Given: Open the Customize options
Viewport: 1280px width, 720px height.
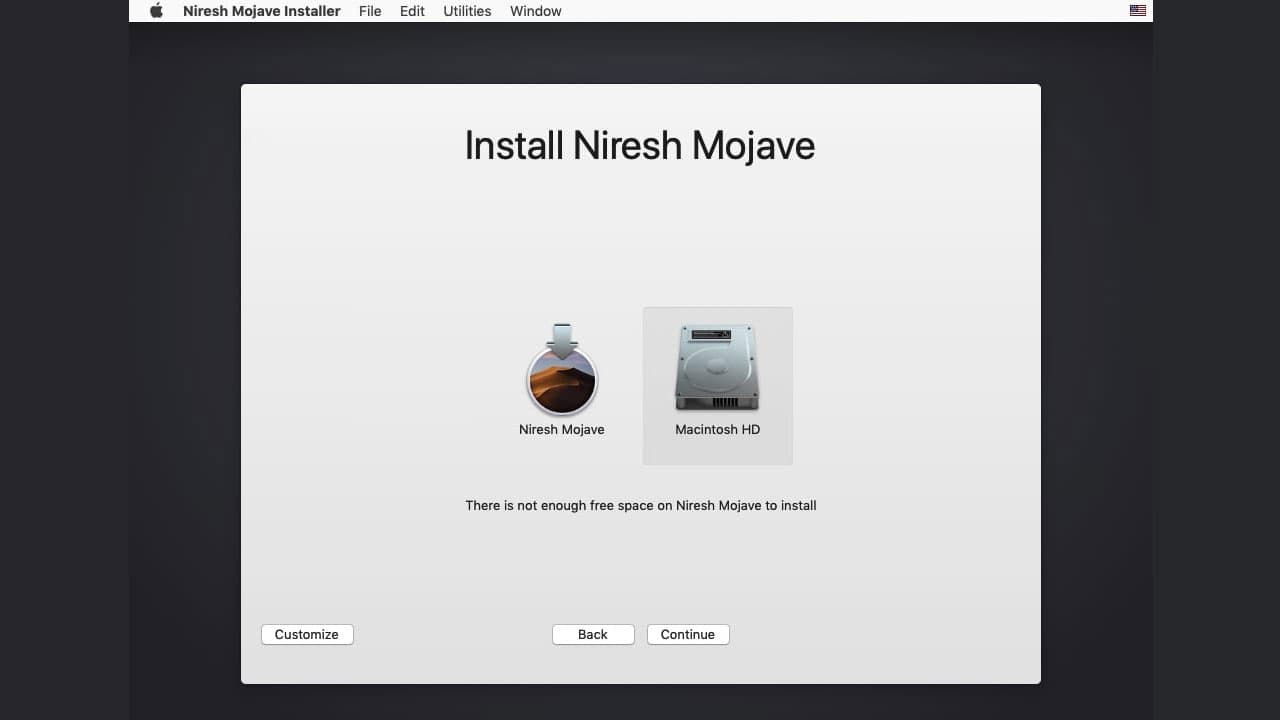Looking at the screenshot, I should pyautogui.click(x=307, y=634).
